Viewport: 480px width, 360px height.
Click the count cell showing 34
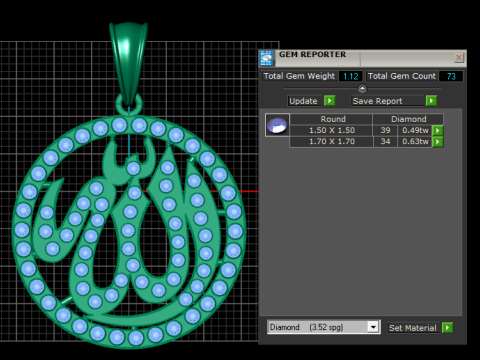(385, 142)
